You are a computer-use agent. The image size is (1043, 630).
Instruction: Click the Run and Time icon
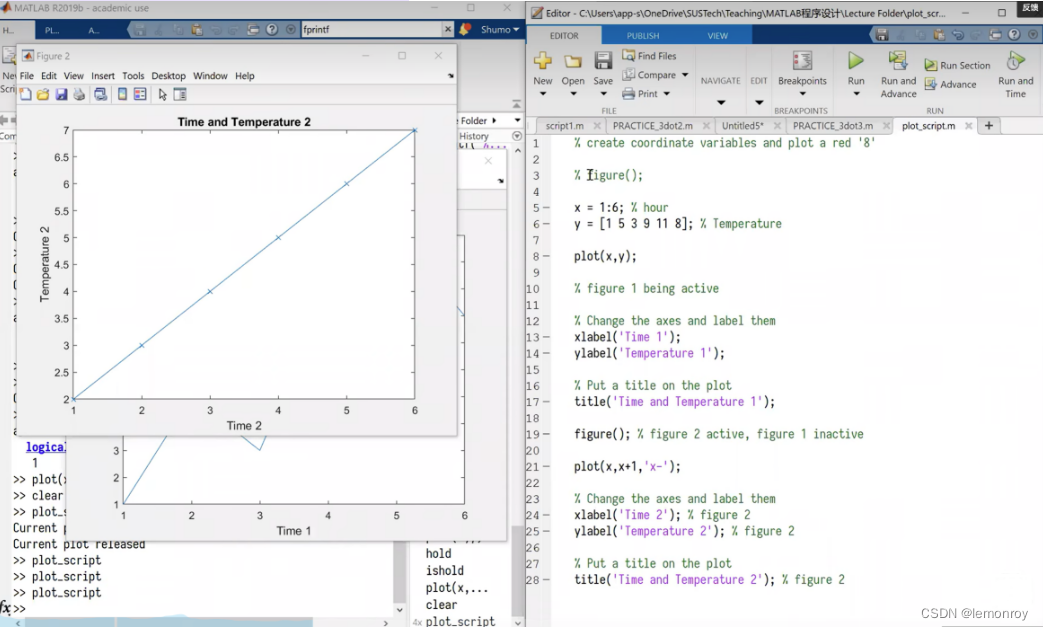(1014, 61)
